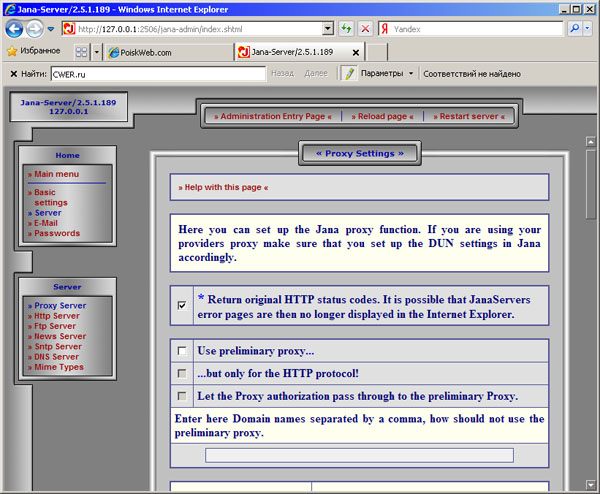This screenshot has width=600, height=494.
Task: Enable the Use preliminary proxy checkbox
Action: pyautogui.click(x=181, y=351)
